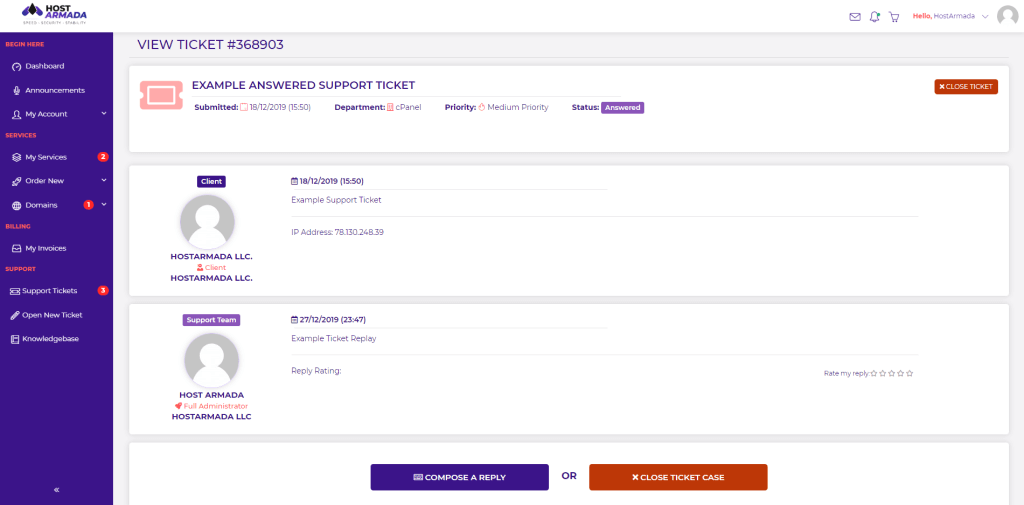The height and width of the screenshot is (505, 1024).
Task: Go to Dashboard in sidebar
Action: click(44, 66)
